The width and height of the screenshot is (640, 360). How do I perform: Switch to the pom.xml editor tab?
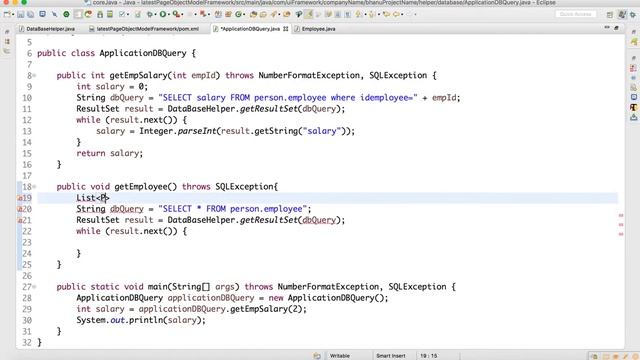[x=144, y=29]
